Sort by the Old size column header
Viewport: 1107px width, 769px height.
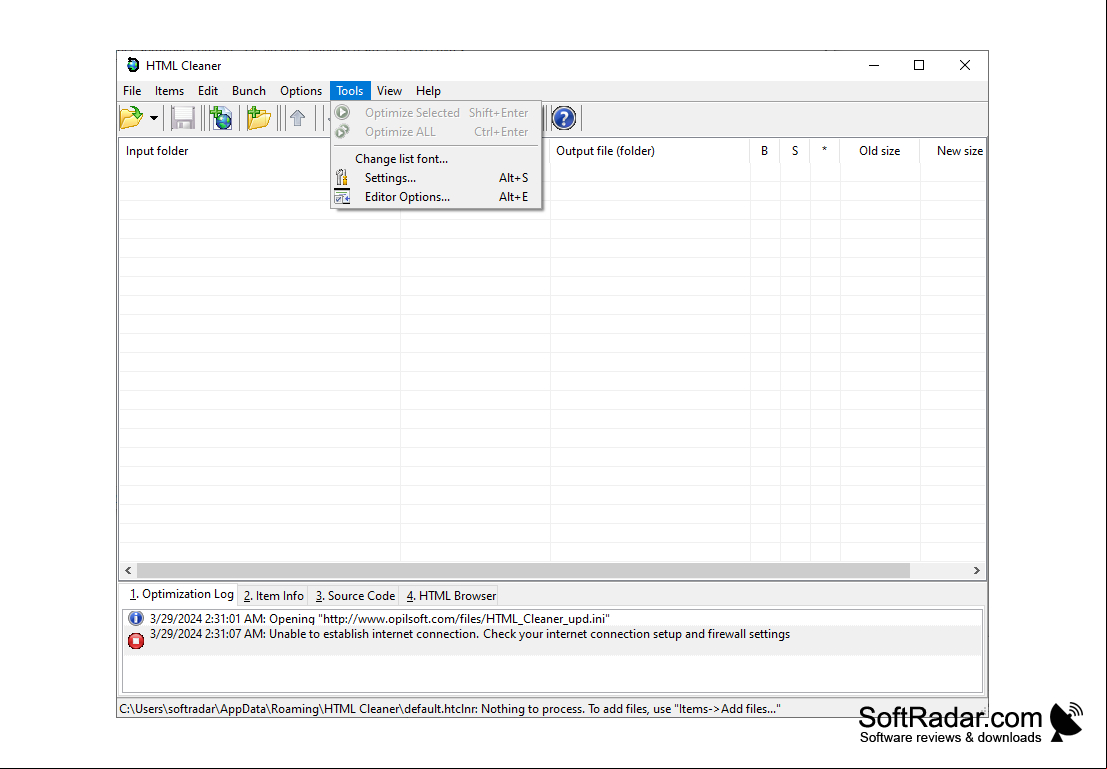point(880,151)
